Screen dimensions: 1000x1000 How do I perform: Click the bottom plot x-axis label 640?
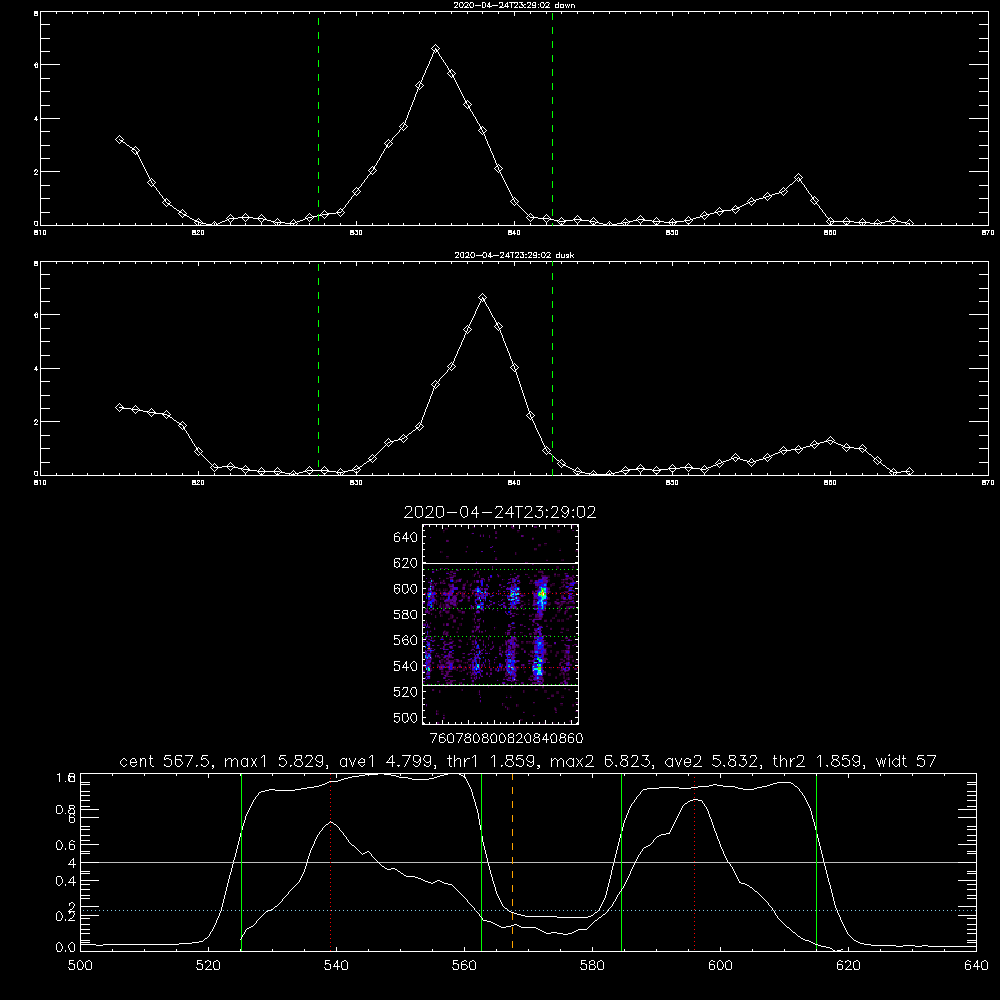[976, 966]
